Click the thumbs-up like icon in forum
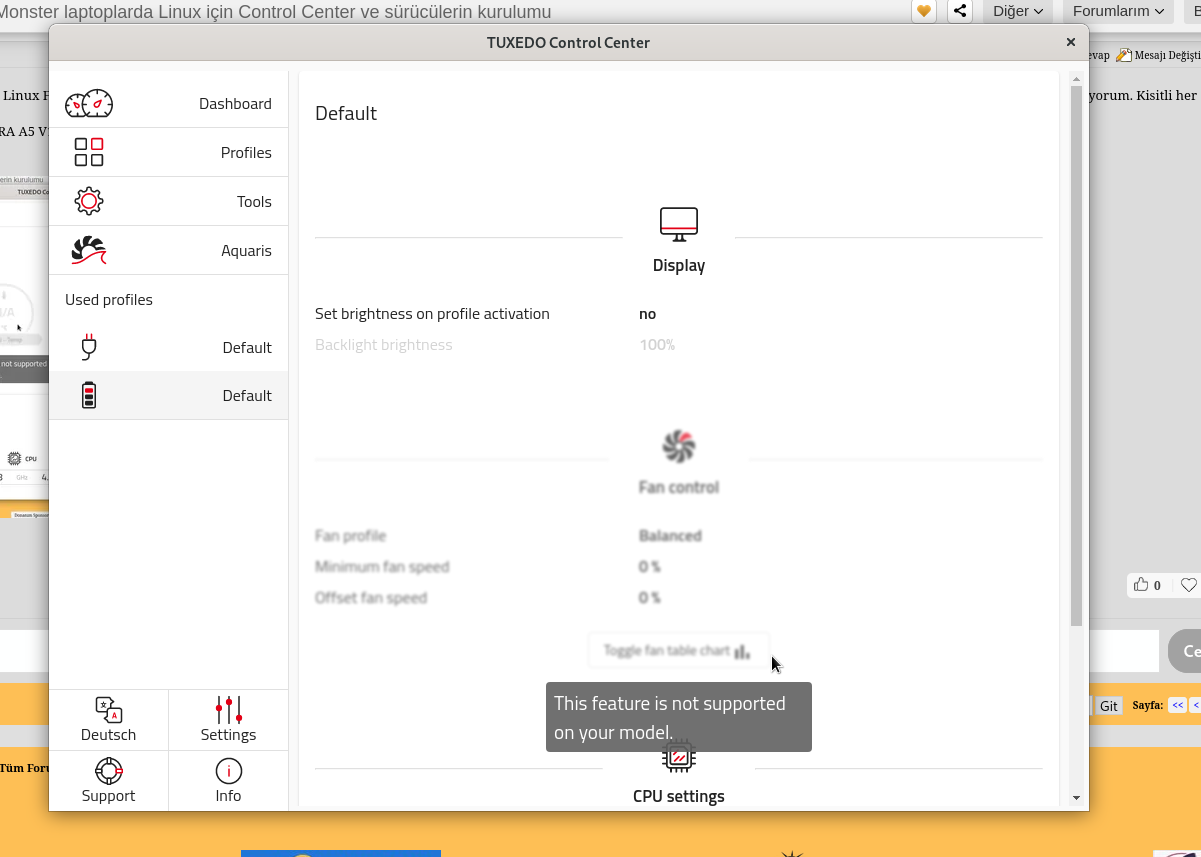 point(1141,585)
